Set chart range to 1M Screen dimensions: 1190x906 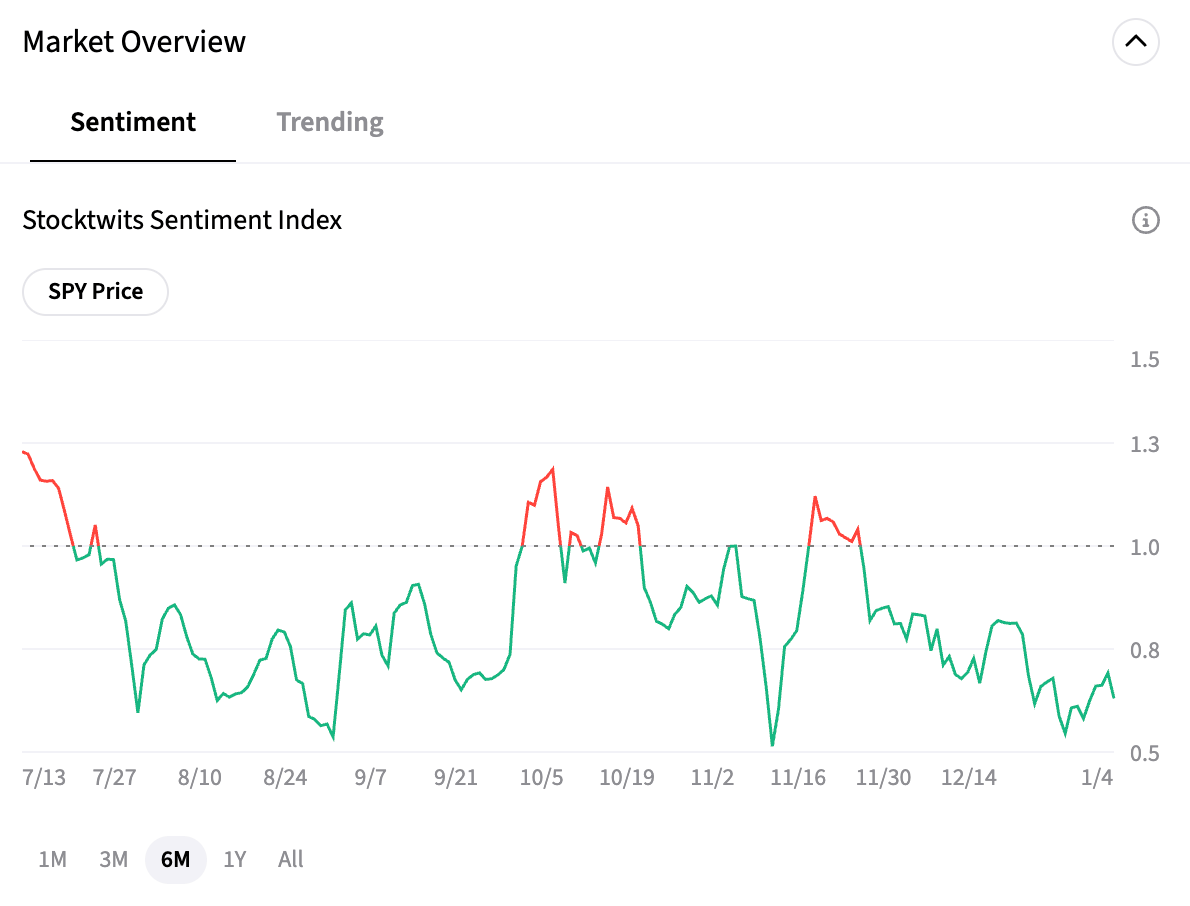point(52,859)
